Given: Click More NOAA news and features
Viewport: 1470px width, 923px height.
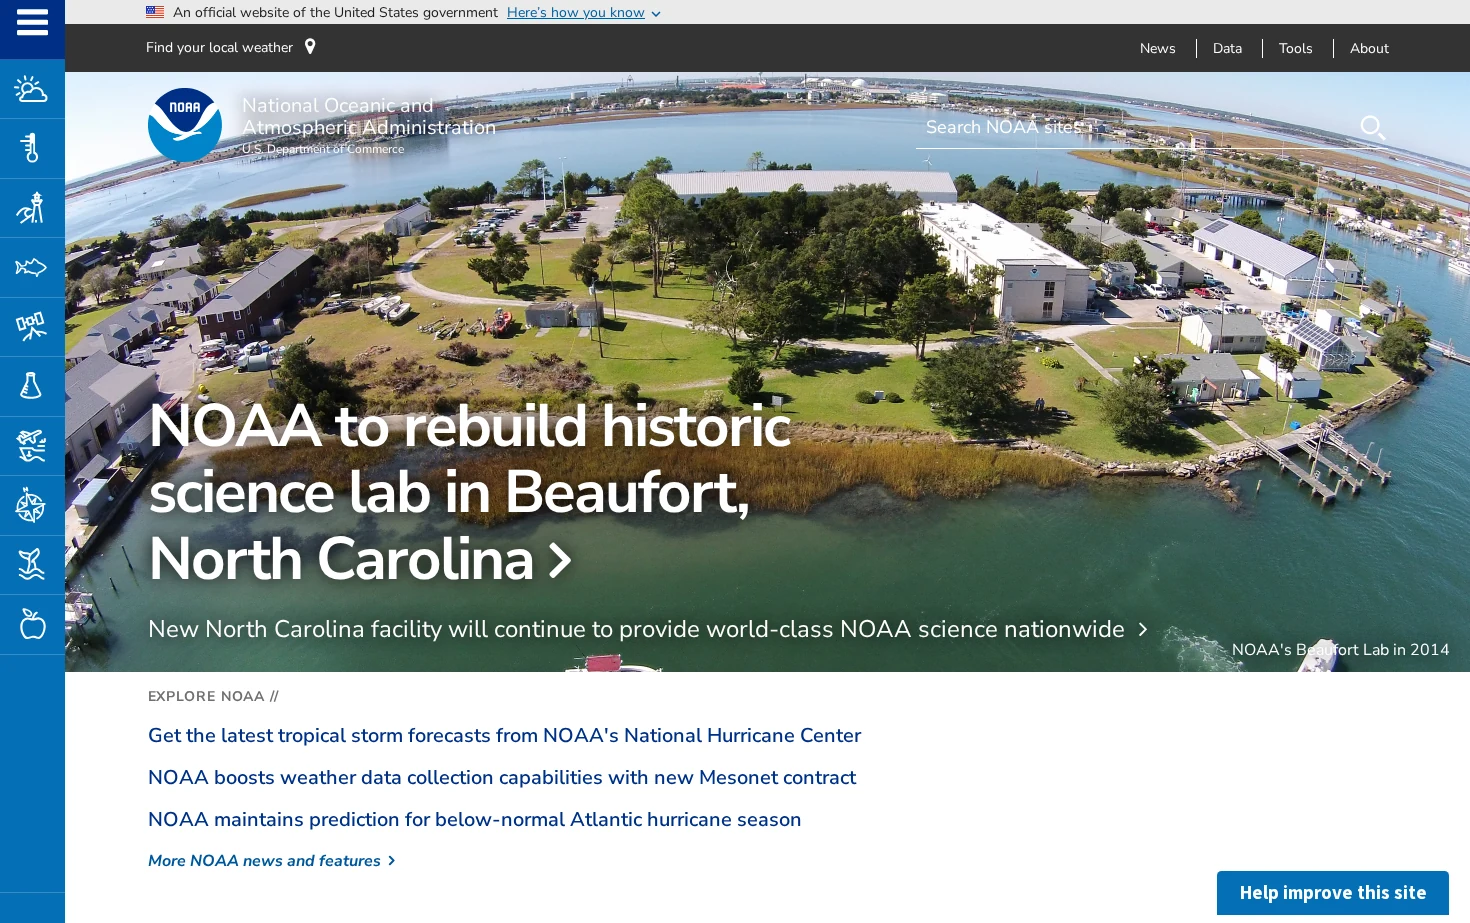Looking at the screenshot, I should (264, 861).
